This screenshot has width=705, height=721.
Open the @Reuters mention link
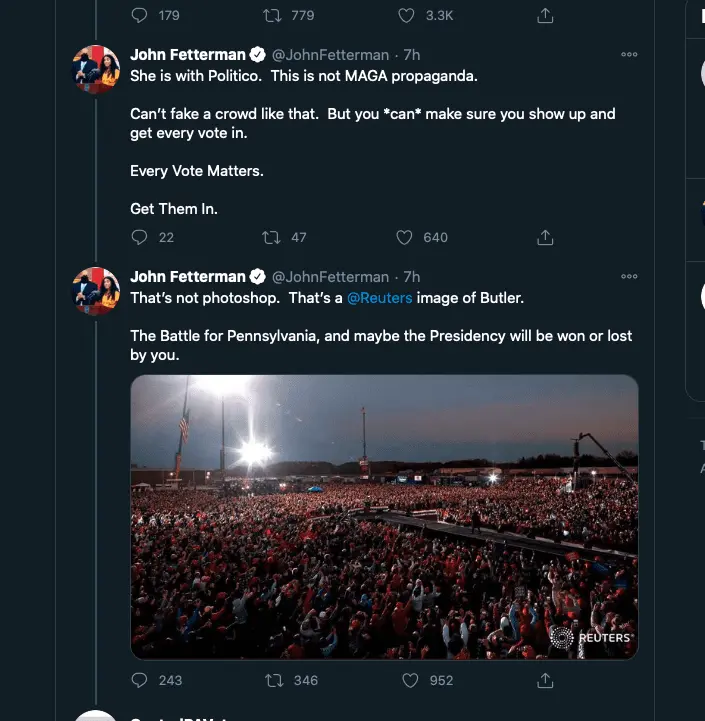tap(379, 298)
